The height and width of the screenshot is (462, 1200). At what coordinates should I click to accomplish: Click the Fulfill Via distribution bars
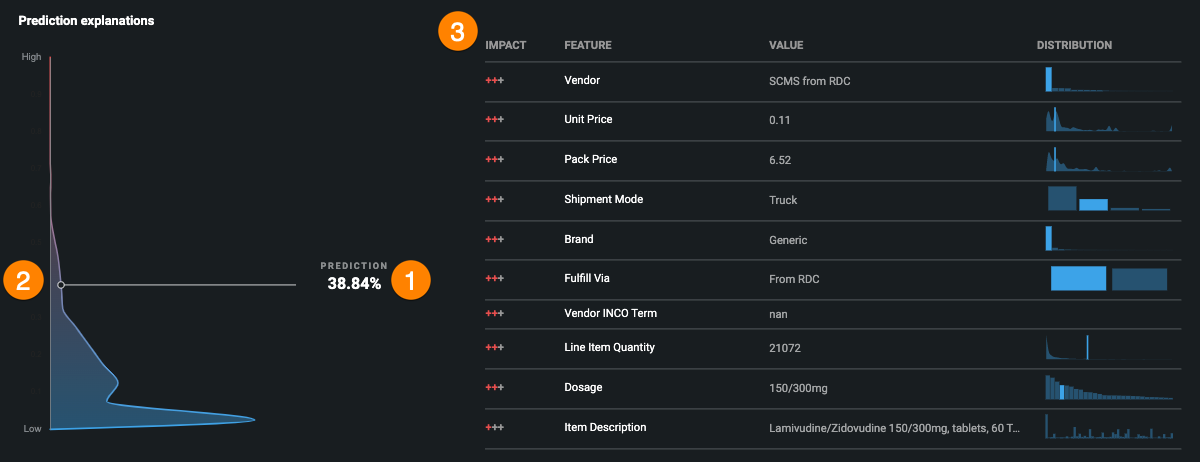(x=1108, y=278)
